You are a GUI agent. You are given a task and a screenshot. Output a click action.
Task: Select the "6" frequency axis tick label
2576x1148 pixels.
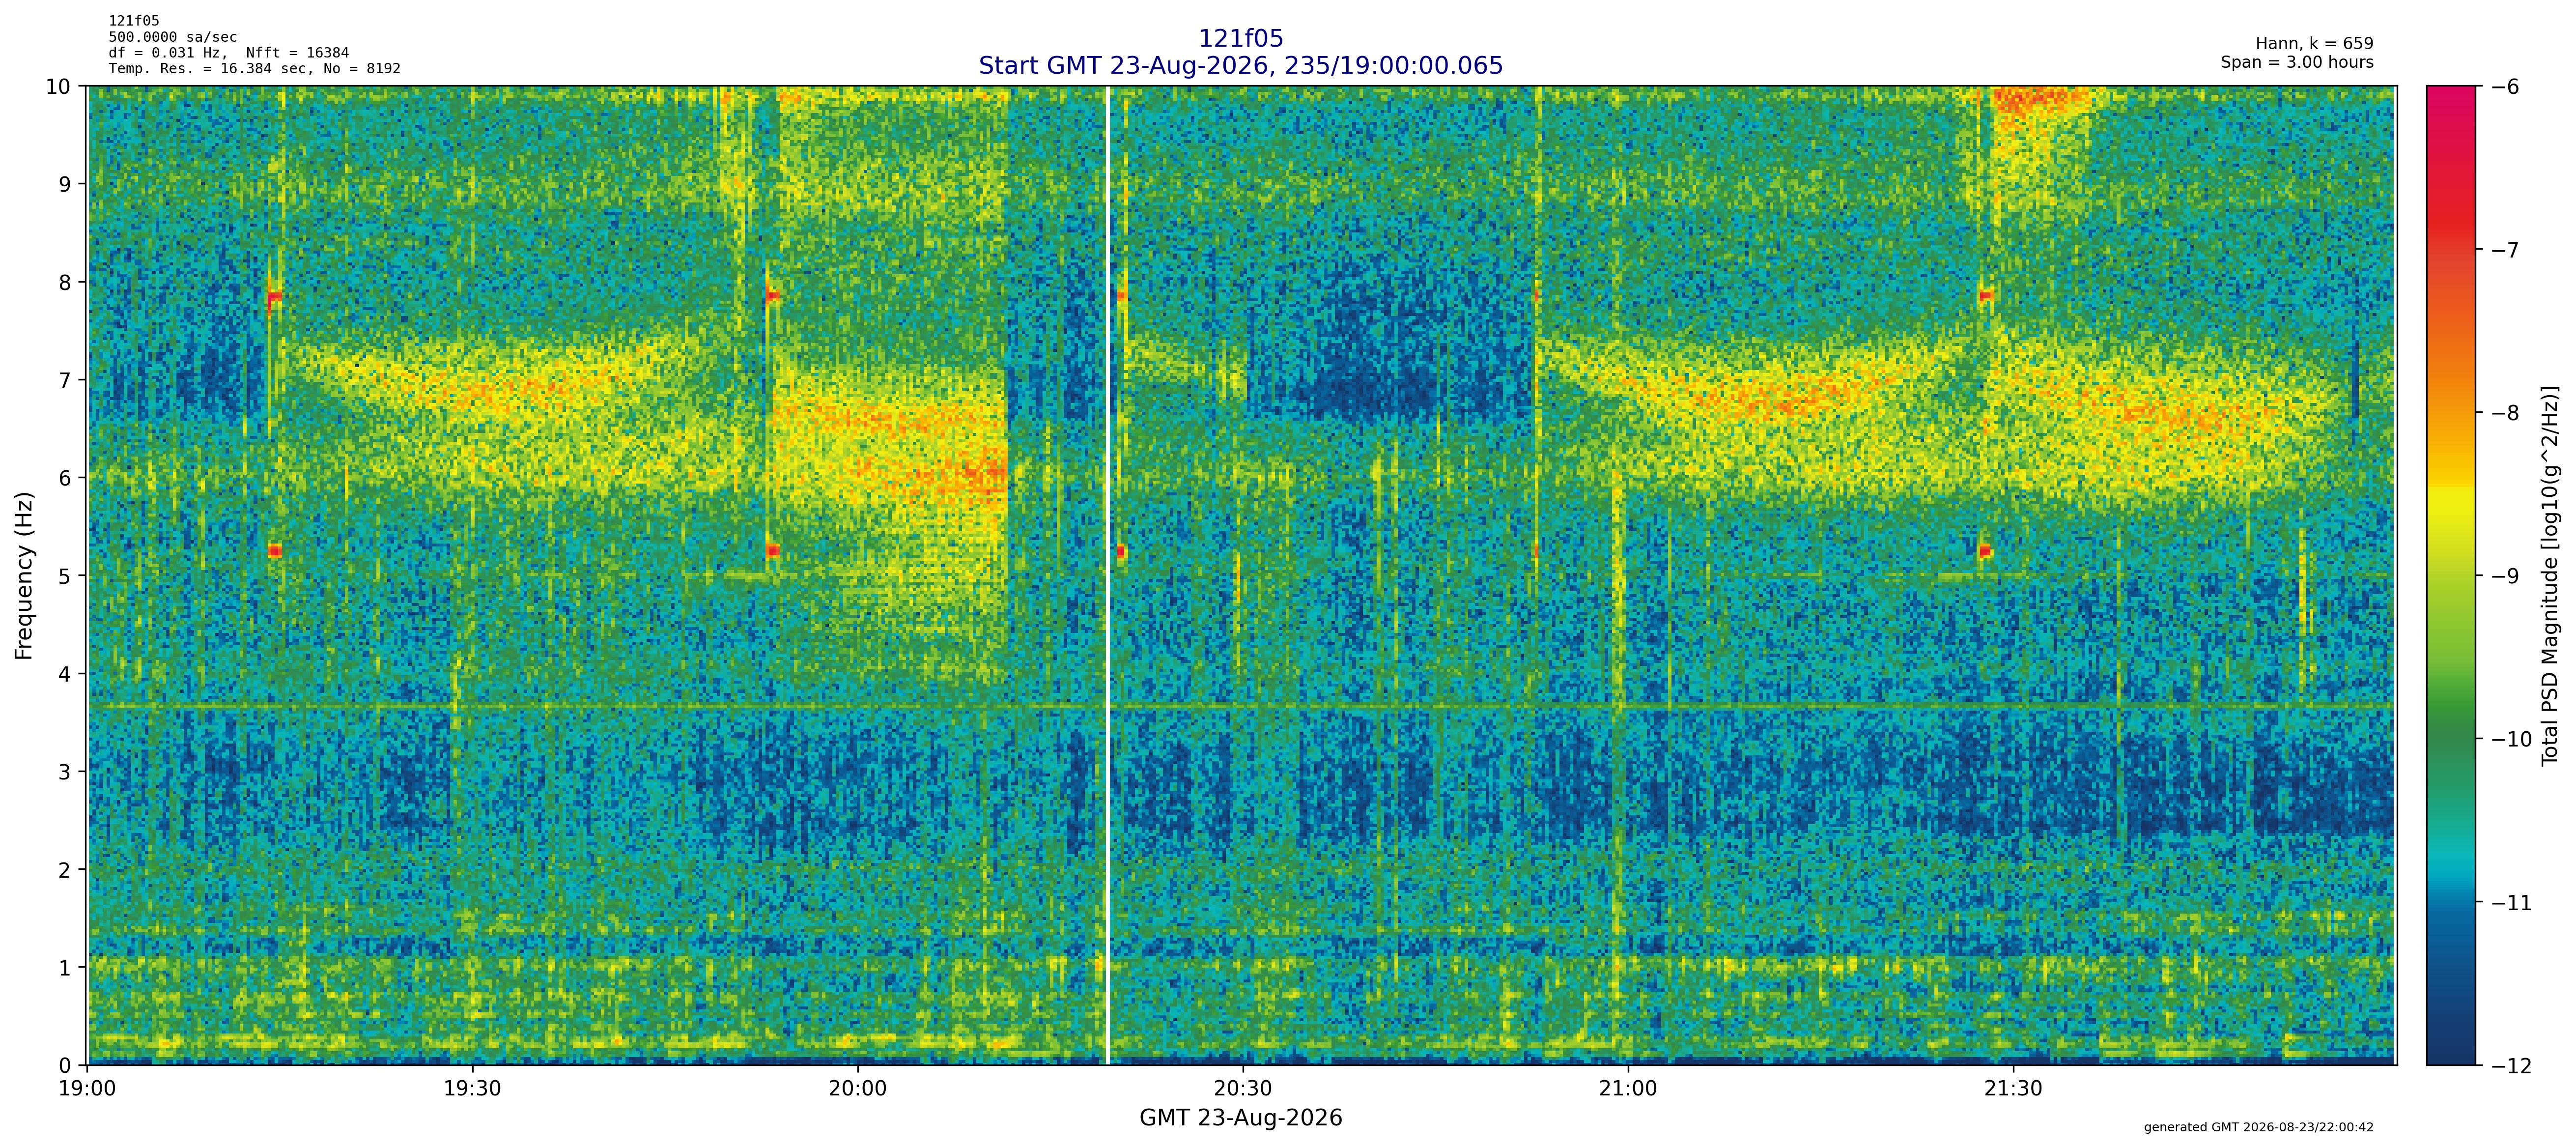[65, 478]
